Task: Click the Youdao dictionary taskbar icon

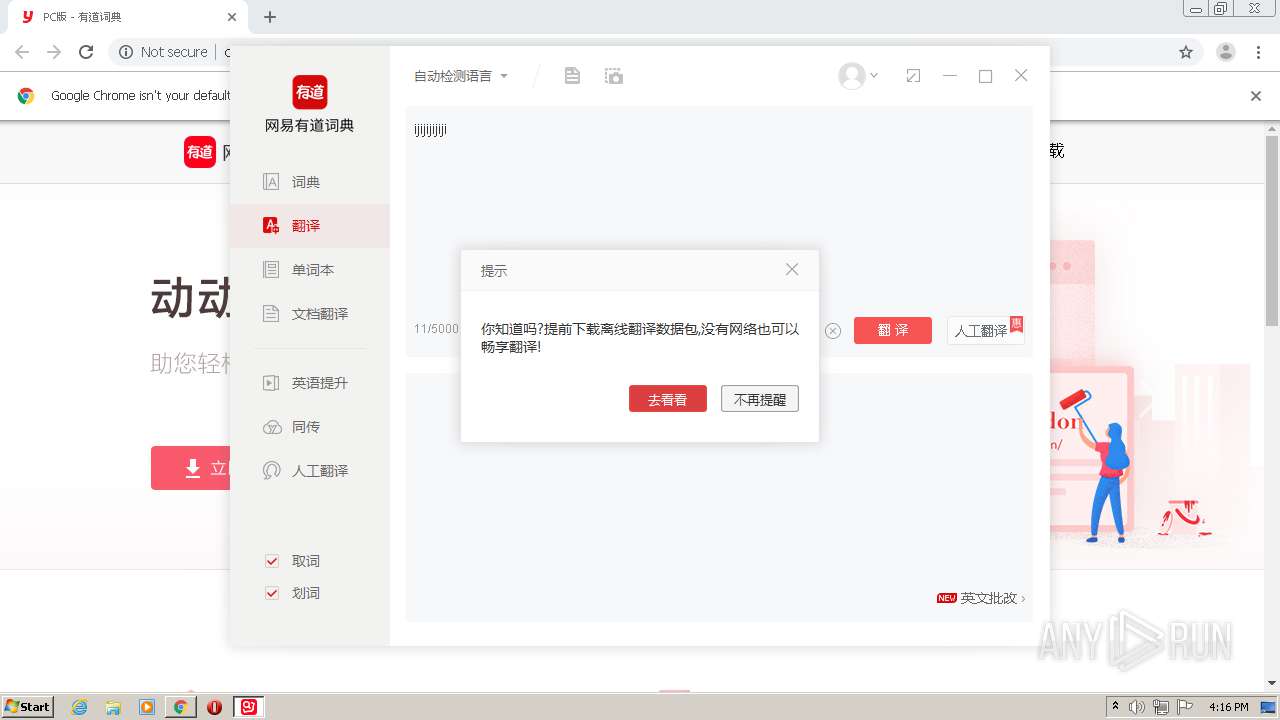Action: click(x=249, y=707)
